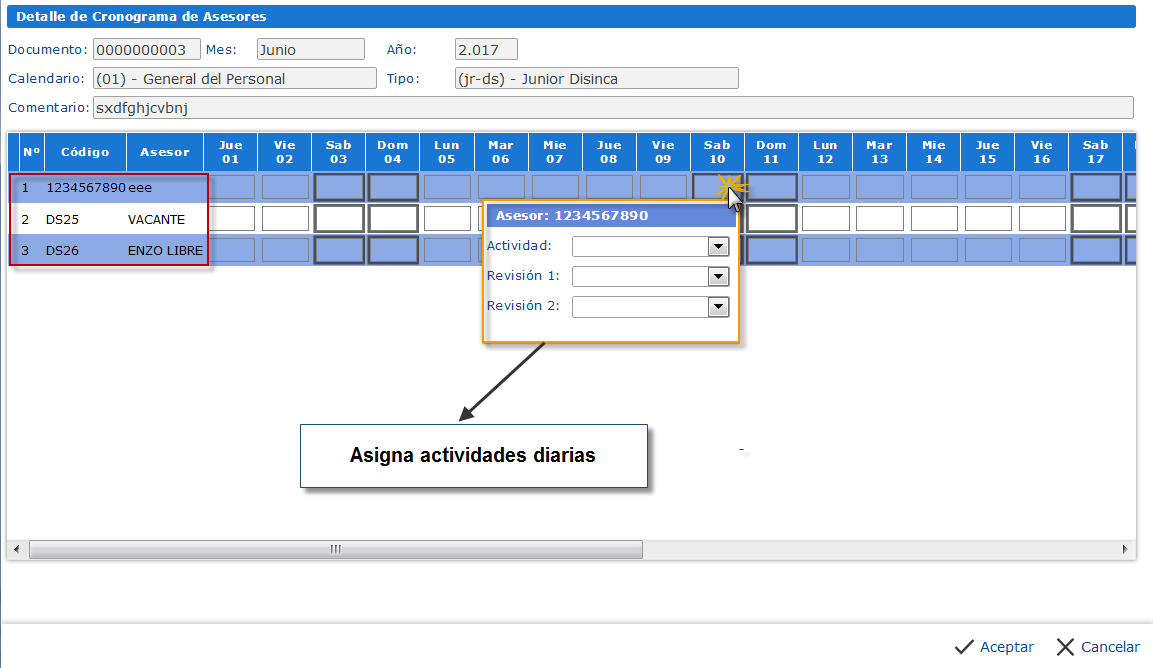Click the Mar 13 column header
The width and height of the screenshot is (1153, 668).
[x=879, y=152]
